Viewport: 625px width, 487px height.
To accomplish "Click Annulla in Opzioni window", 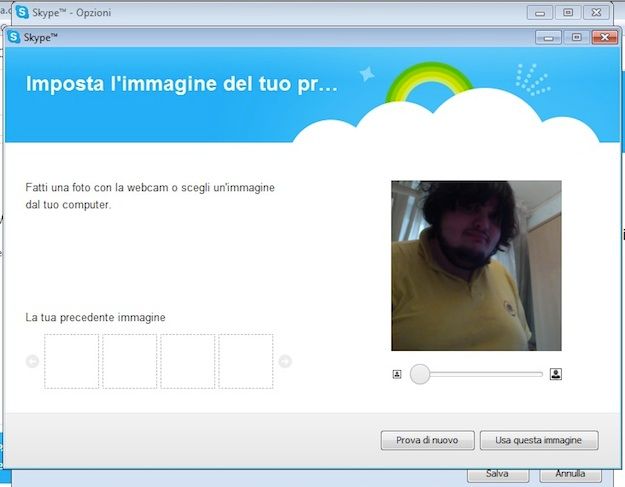I will pyautogui.click(x=570, y=475).
